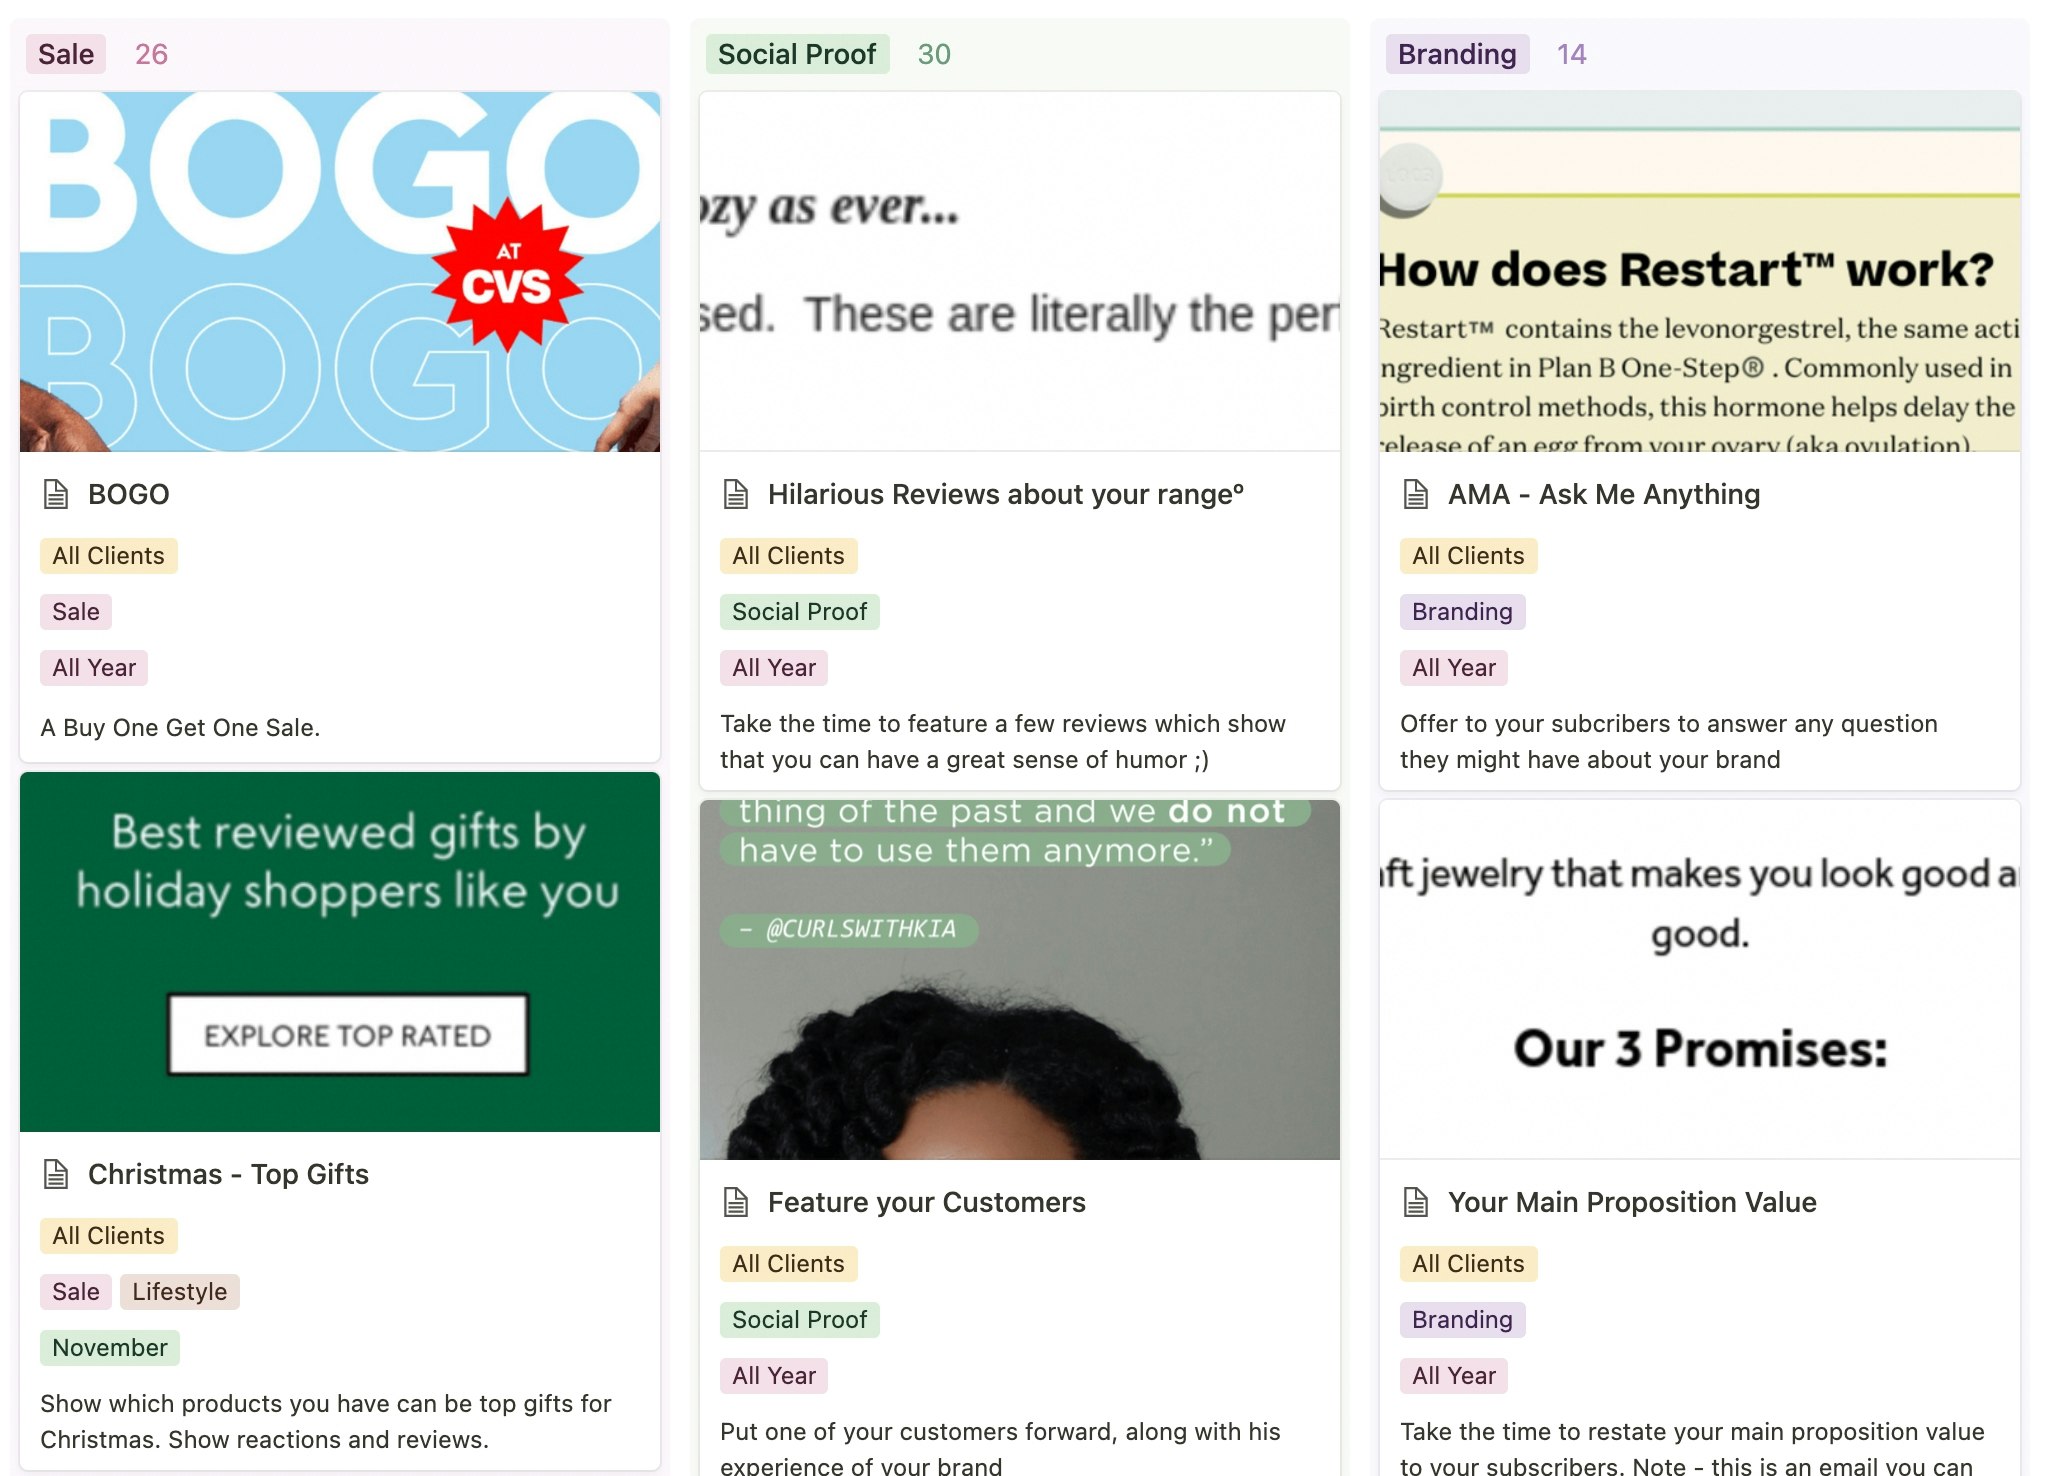This screenshot has height=1476, width=2050.
Task: Click the 26 count next to Sale
Action: 151,54
